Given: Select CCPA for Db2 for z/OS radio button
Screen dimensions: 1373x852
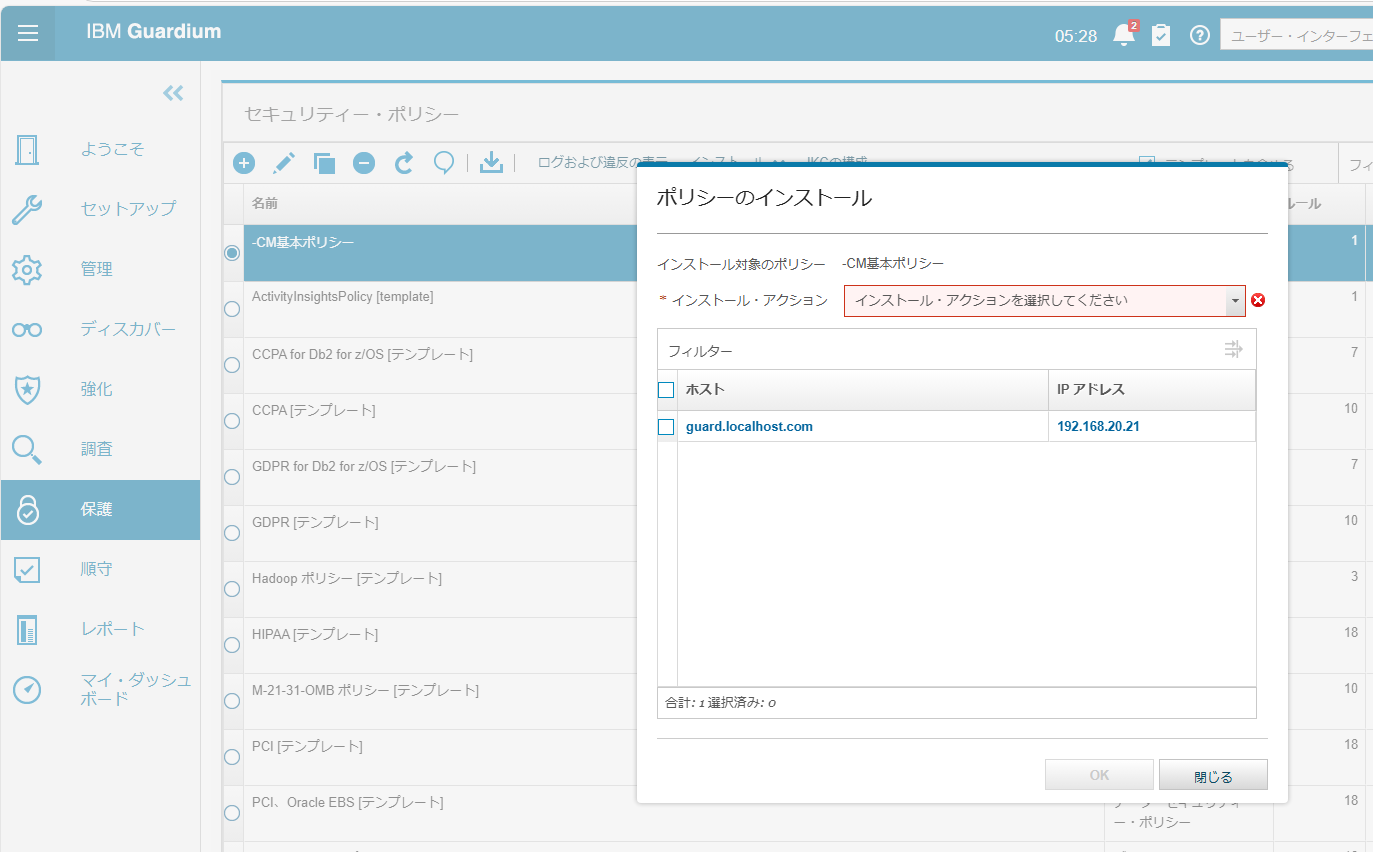Looking at the screenshot, I should coord(232,365).
